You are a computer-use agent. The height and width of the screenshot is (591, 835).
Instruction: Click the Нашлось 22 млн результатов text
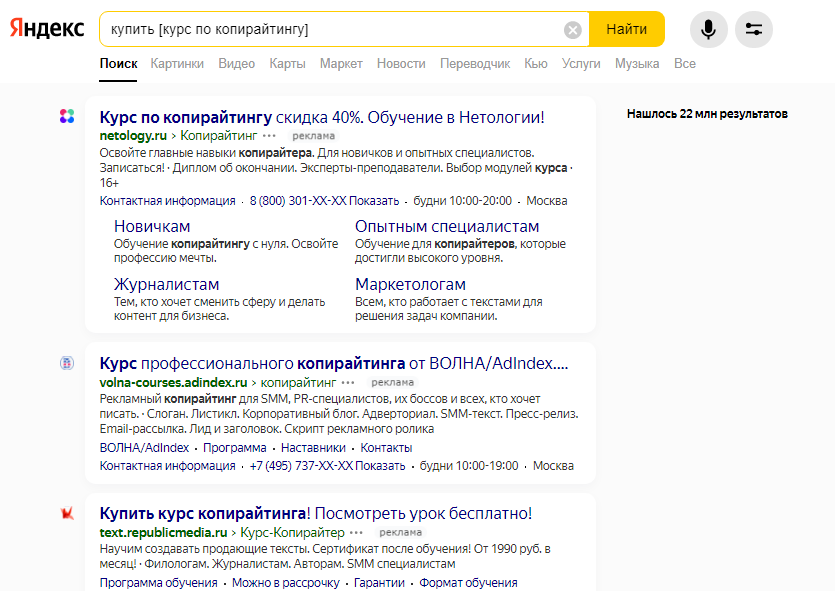click(x=707, y=114)
